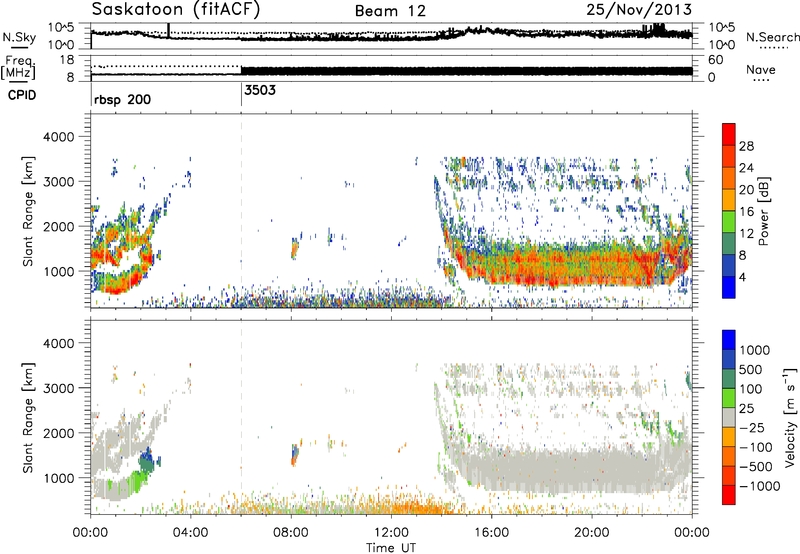Click the CPID marker line beside "rbsp 200"

(91, 93)
